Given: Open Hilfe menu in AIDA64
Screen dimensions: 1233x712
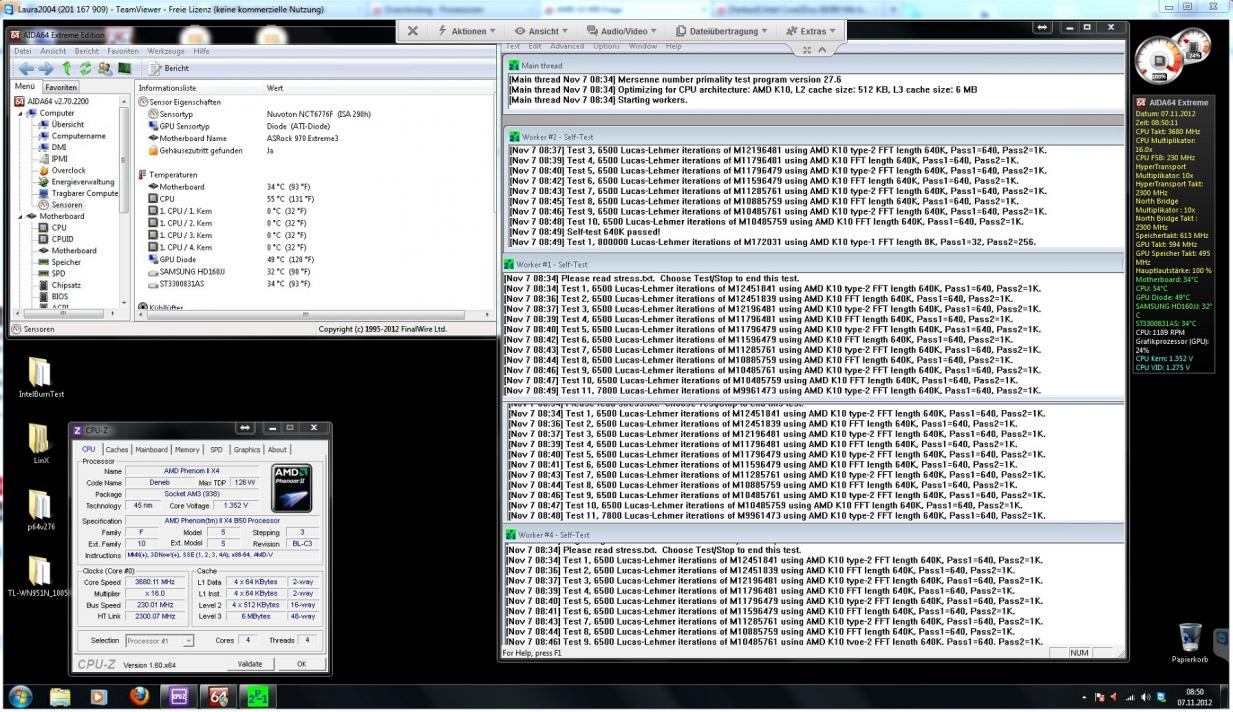Looking at the screenshot, I should click(x=202, y=50).
